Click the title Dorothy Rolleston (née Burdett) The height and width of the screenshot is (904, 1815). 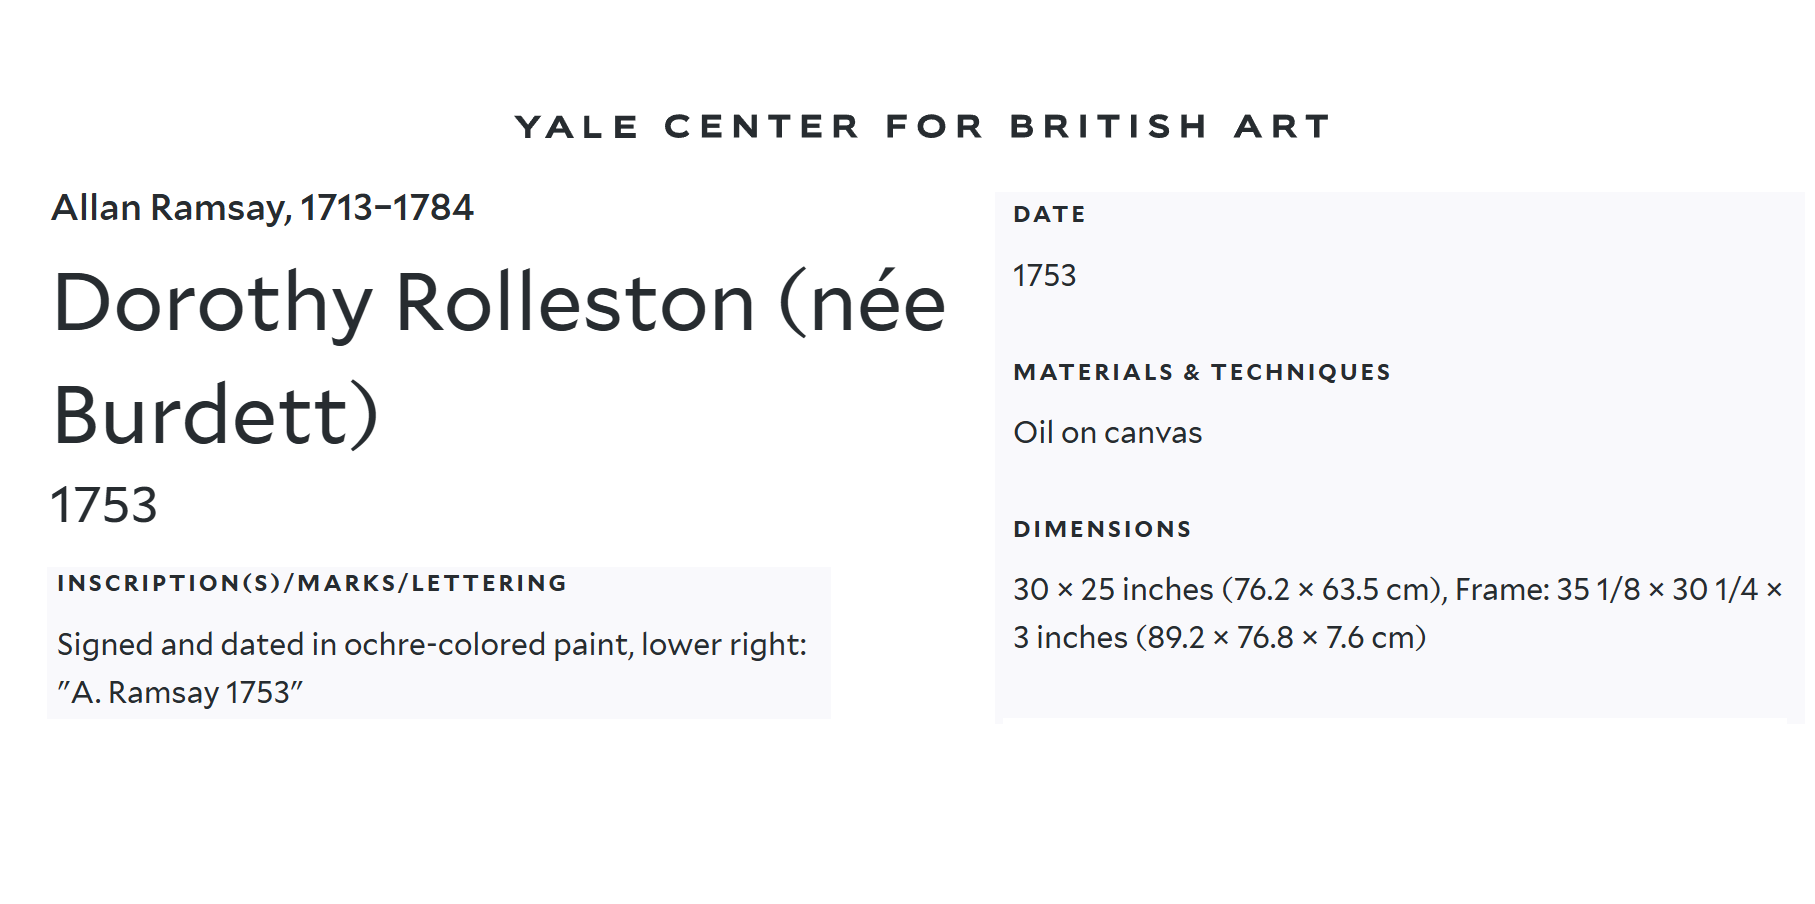499,358
